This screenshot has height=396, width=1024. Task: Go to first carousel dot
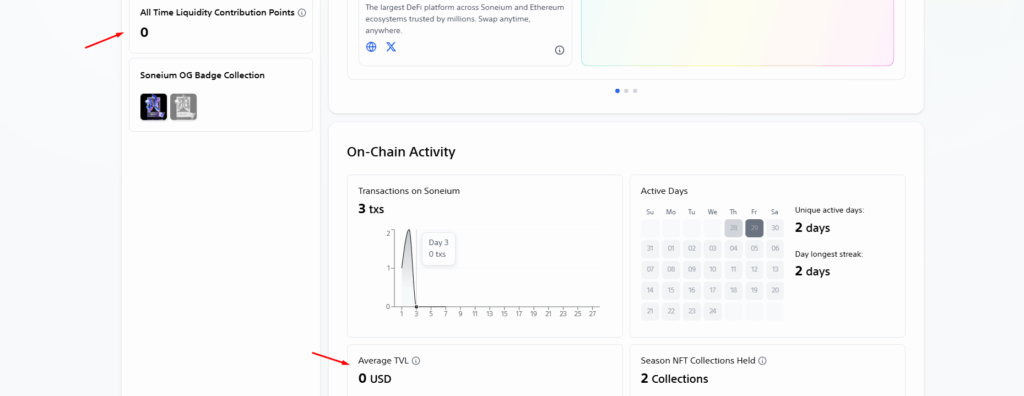click(x=618, y=91)
